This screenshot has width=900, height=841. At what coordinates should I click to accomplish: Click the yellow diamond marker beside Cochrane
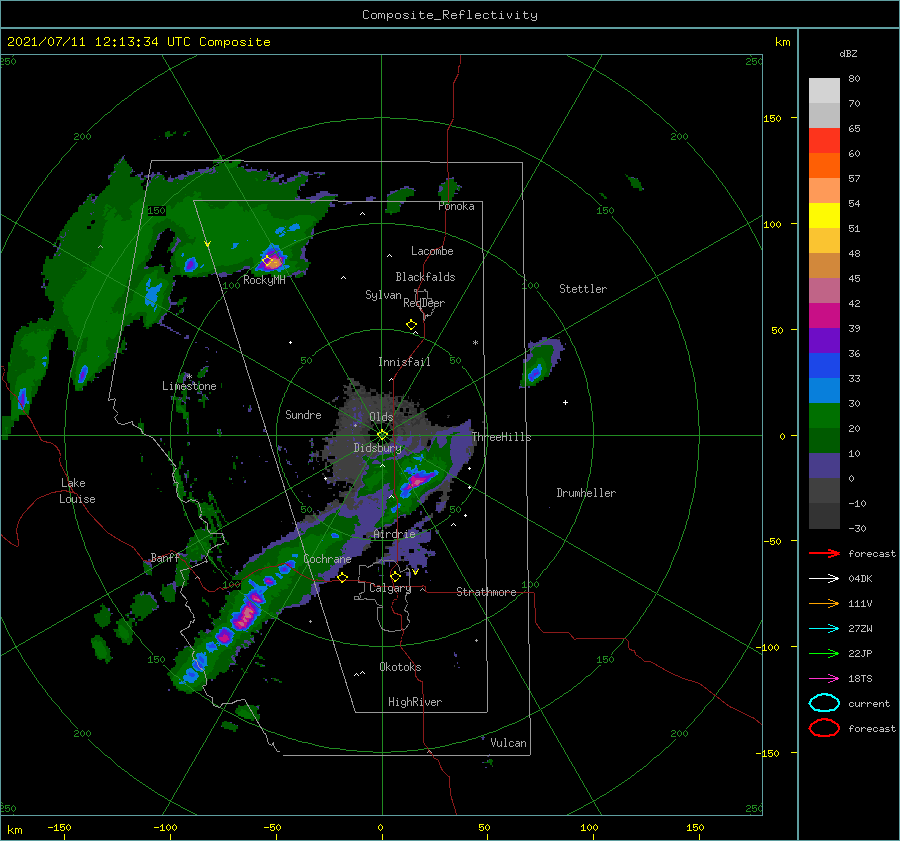343,578
